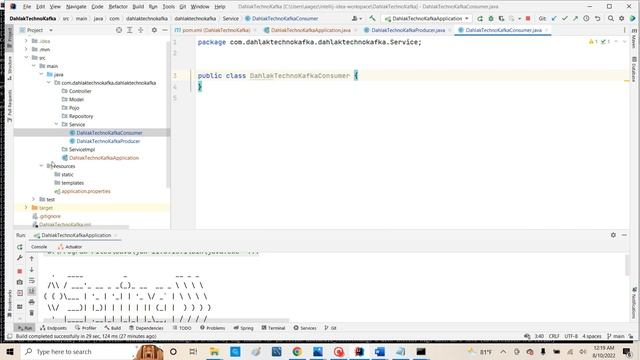The width and height of the screenshot is (640, 360).
Task: Click the Rerun application icon in toolbar
Action: click(x=480, y=18)
